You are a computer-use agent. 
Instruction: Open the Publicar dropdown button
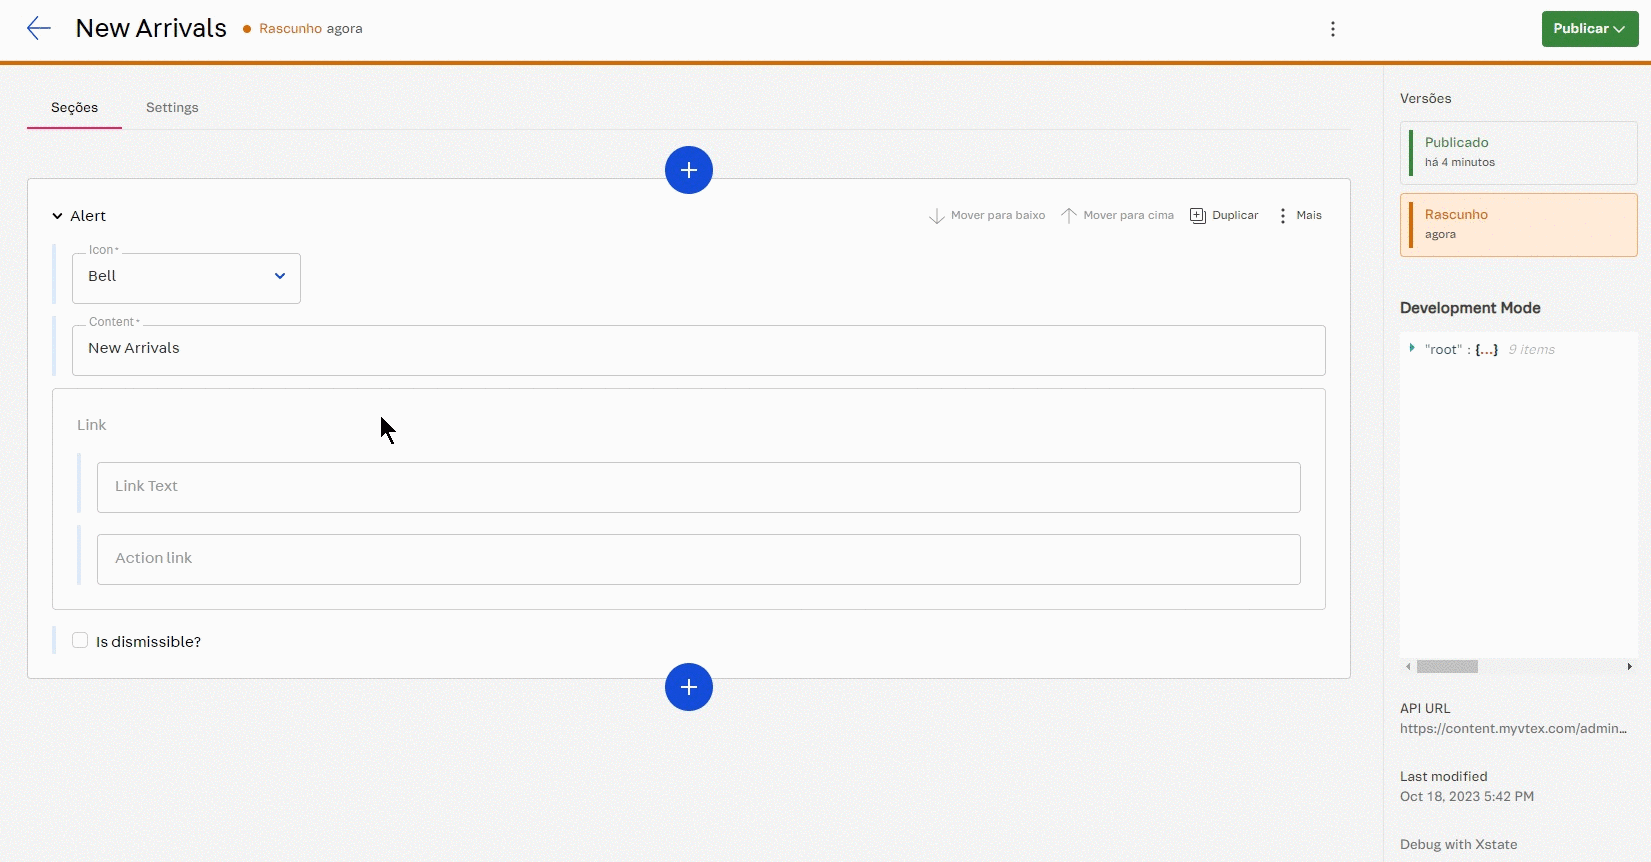(1589, 29)
